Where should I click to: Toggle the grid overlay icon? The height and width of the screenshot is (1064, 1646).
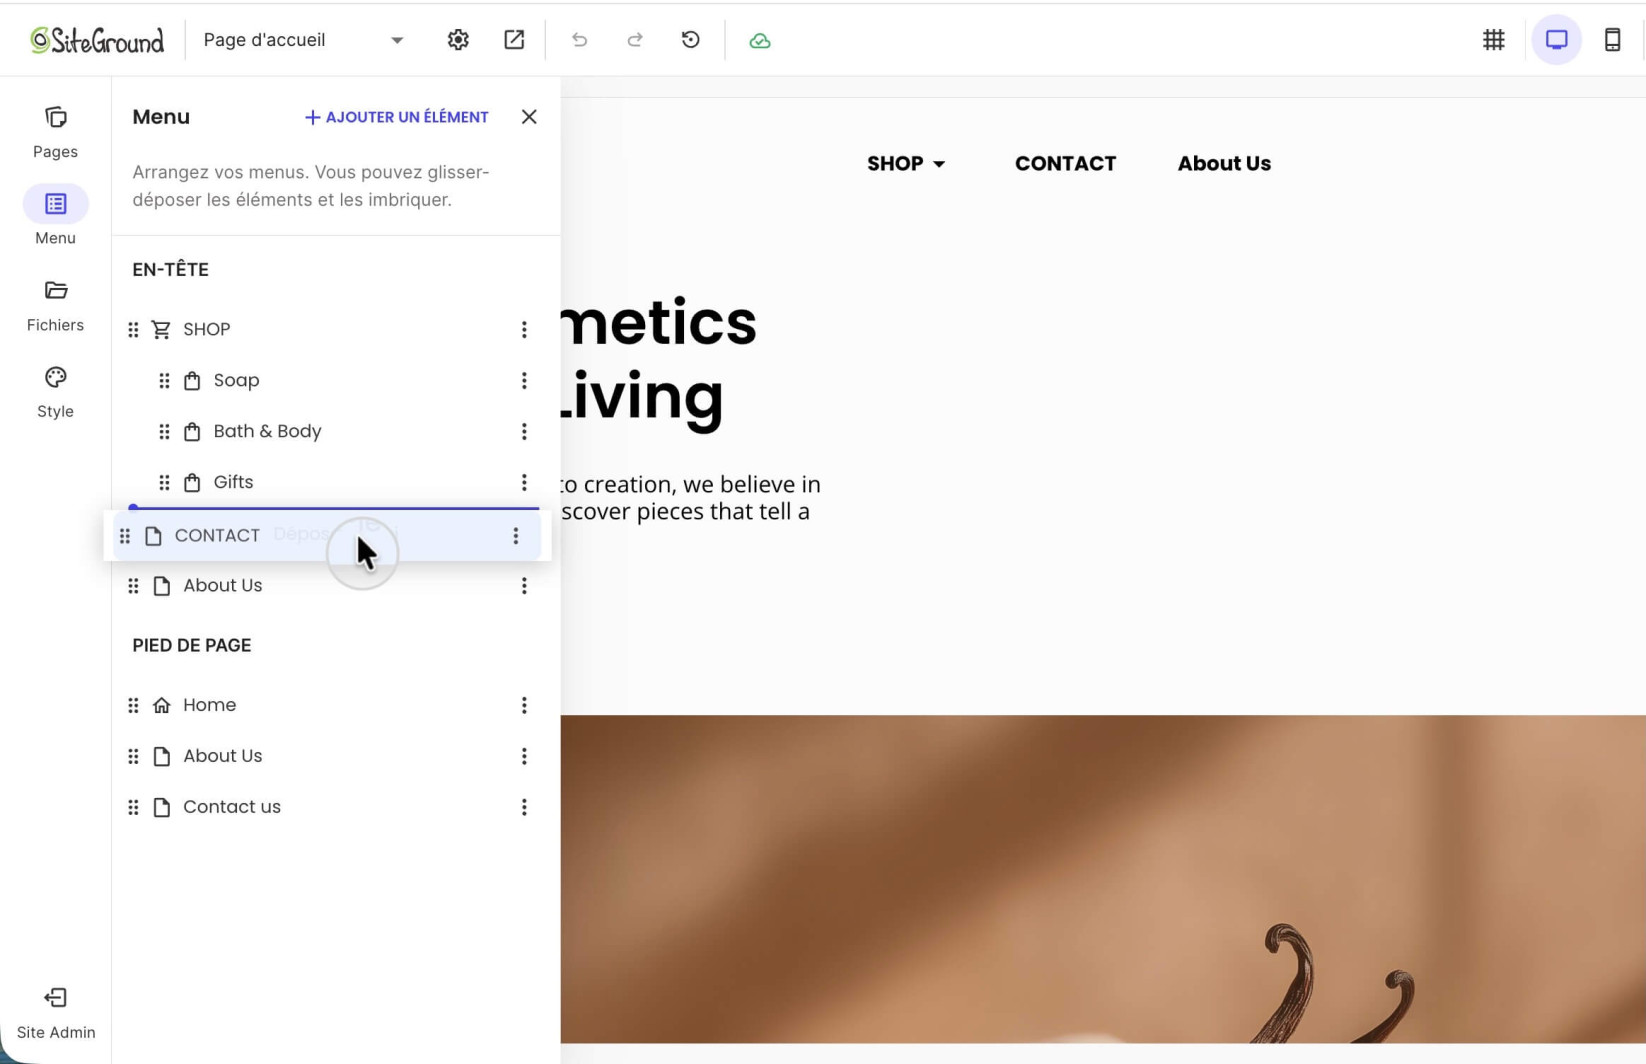click(1493, 40)
